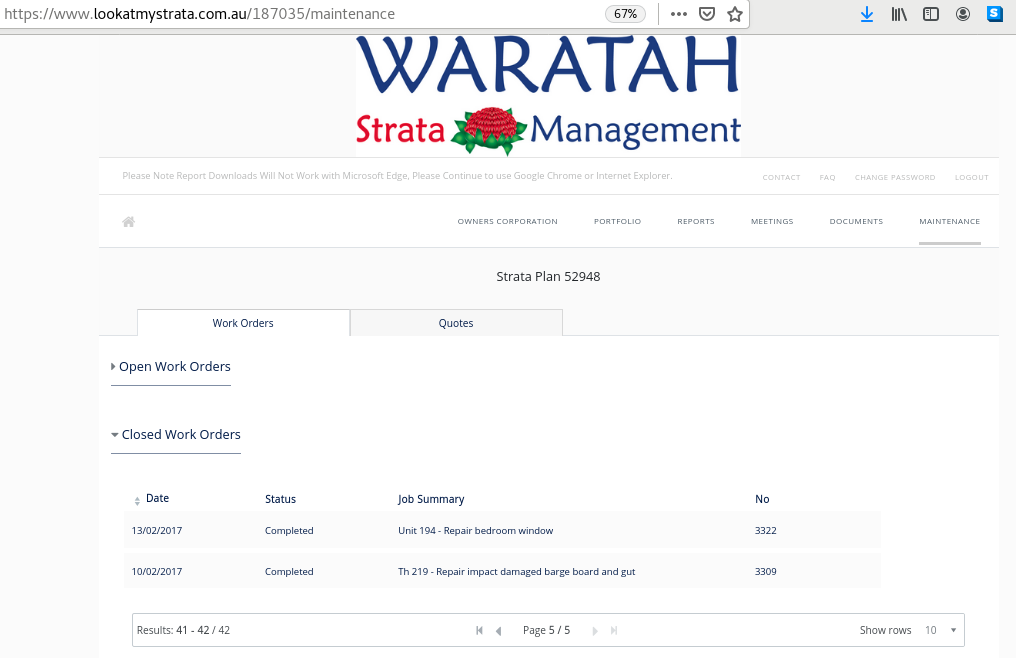Image resolution: width=1016 pixels, height=658 pixels.
Task: Click the FAQ link
Action: pyautogui.click(x=827, y=177)
